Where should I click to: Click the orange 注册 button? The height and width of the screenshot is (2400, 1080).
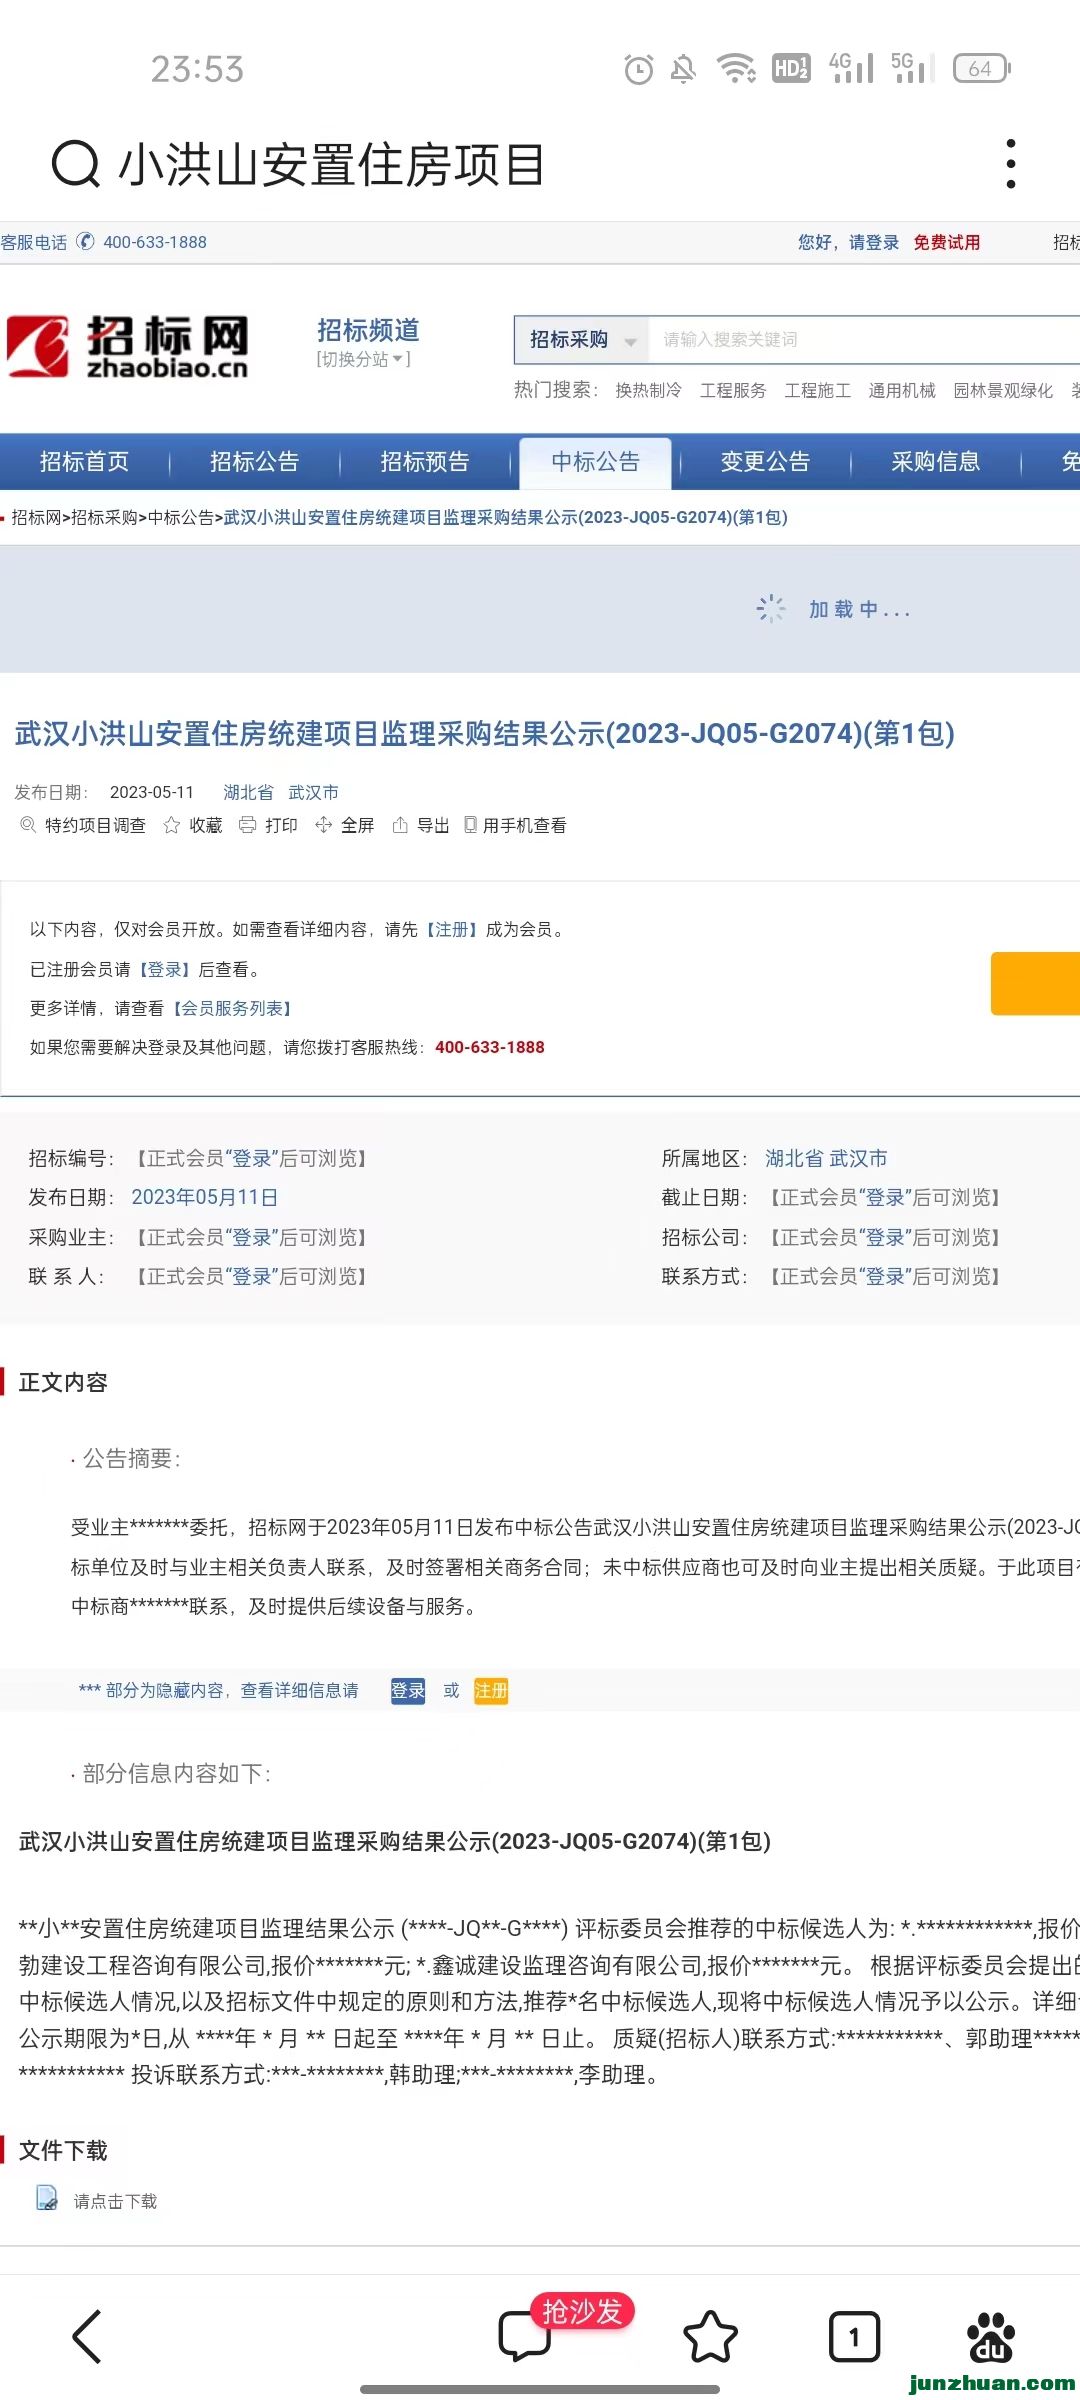click(x=491, y=1691)
